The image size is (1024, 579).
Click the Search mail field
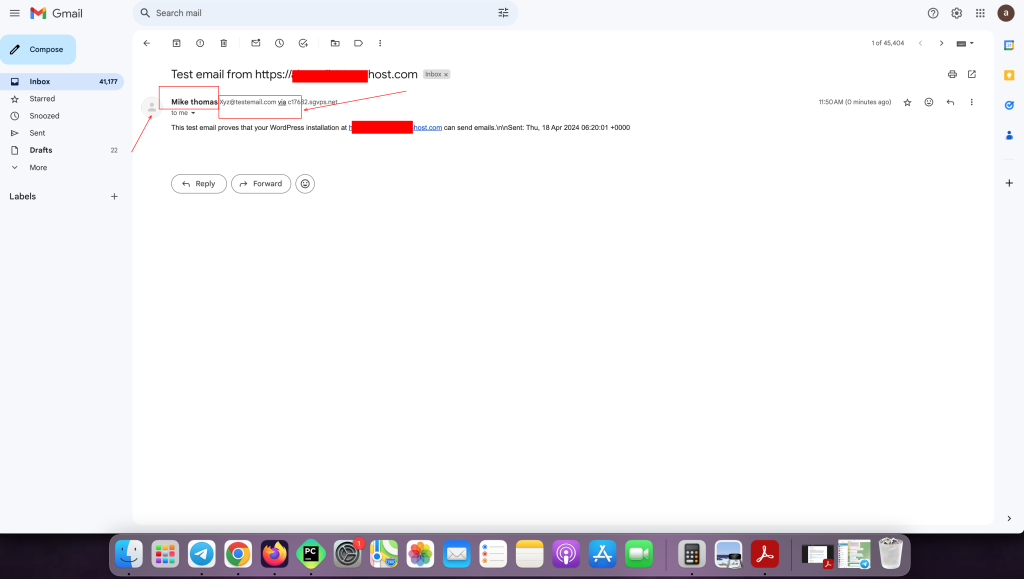click(x=323, y=13)
